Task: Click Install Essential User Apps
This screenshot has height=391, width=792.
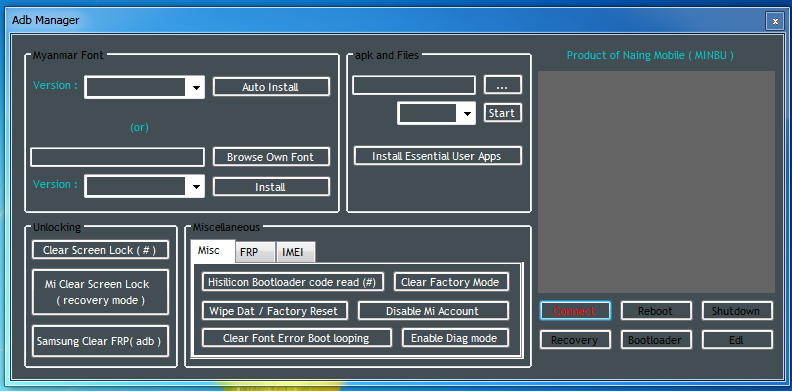Action: tap(437, 156)
